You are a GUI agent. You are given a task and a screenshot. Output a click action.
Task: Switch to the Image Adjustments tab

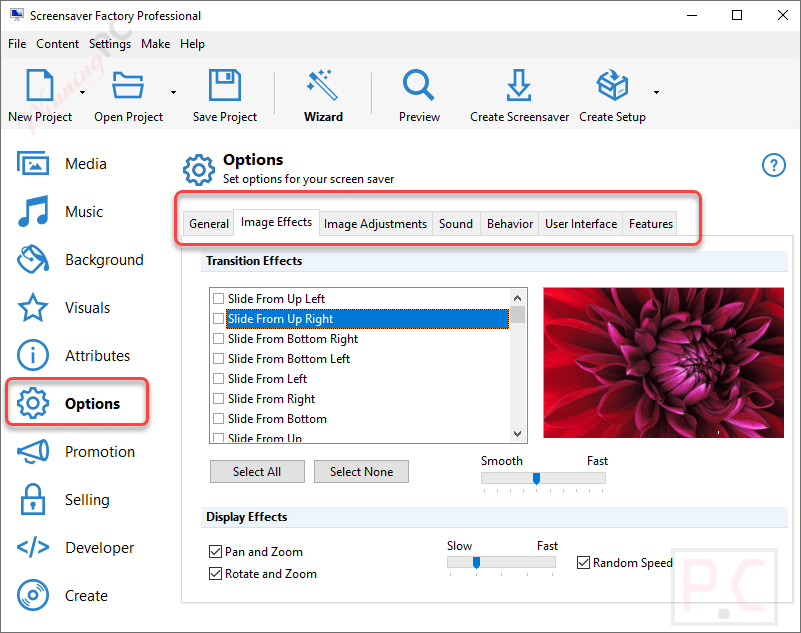click(x=375, y=224)
